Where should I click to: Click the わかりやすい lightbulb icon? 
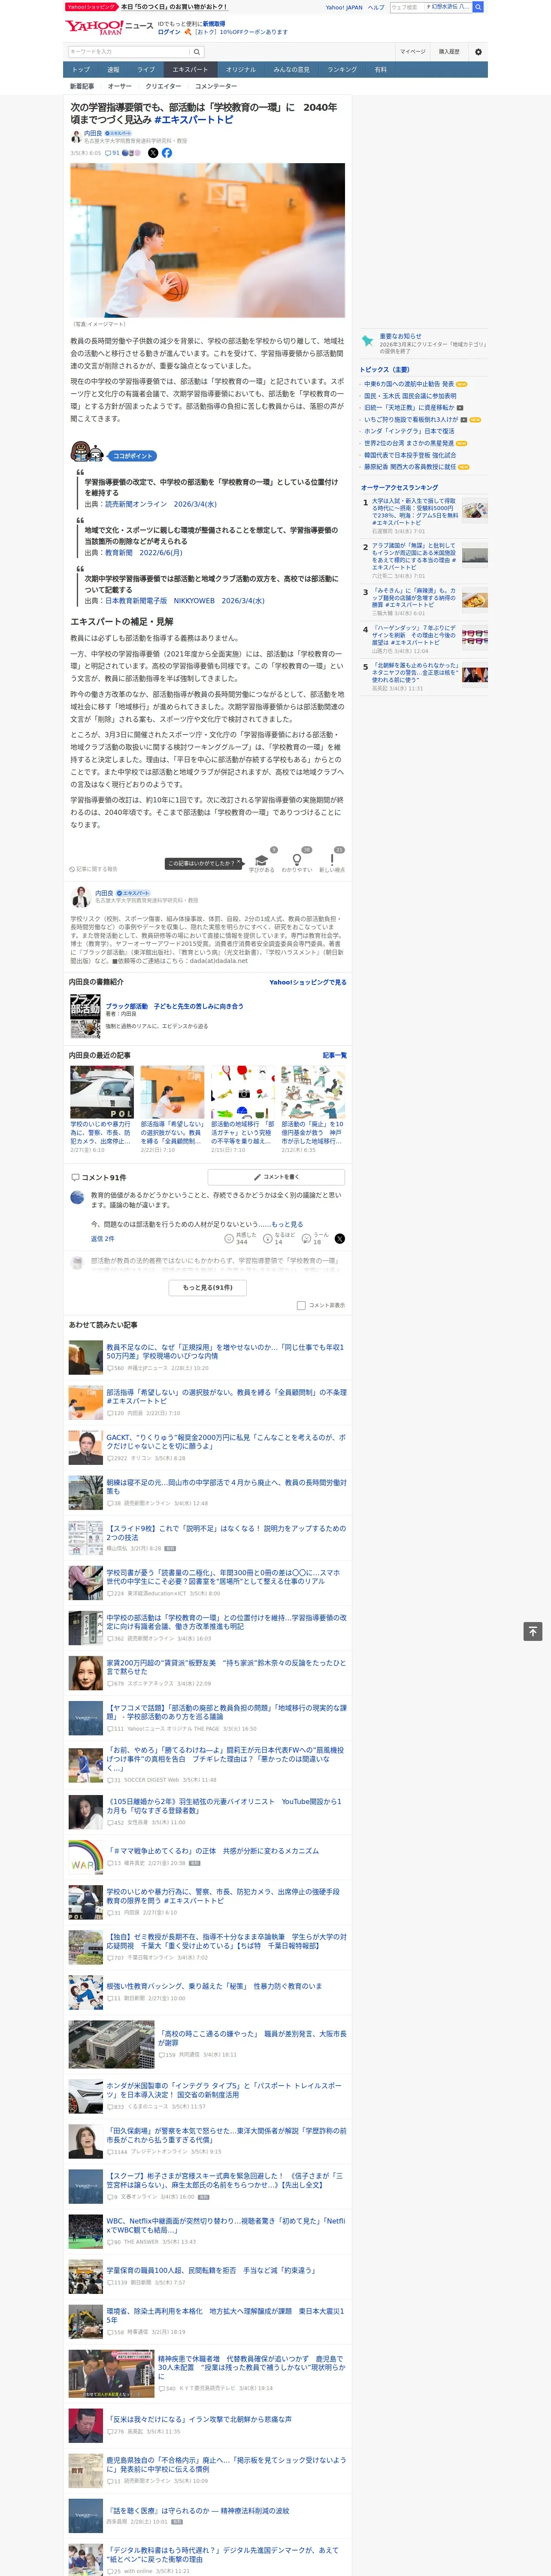click(296, 860)
